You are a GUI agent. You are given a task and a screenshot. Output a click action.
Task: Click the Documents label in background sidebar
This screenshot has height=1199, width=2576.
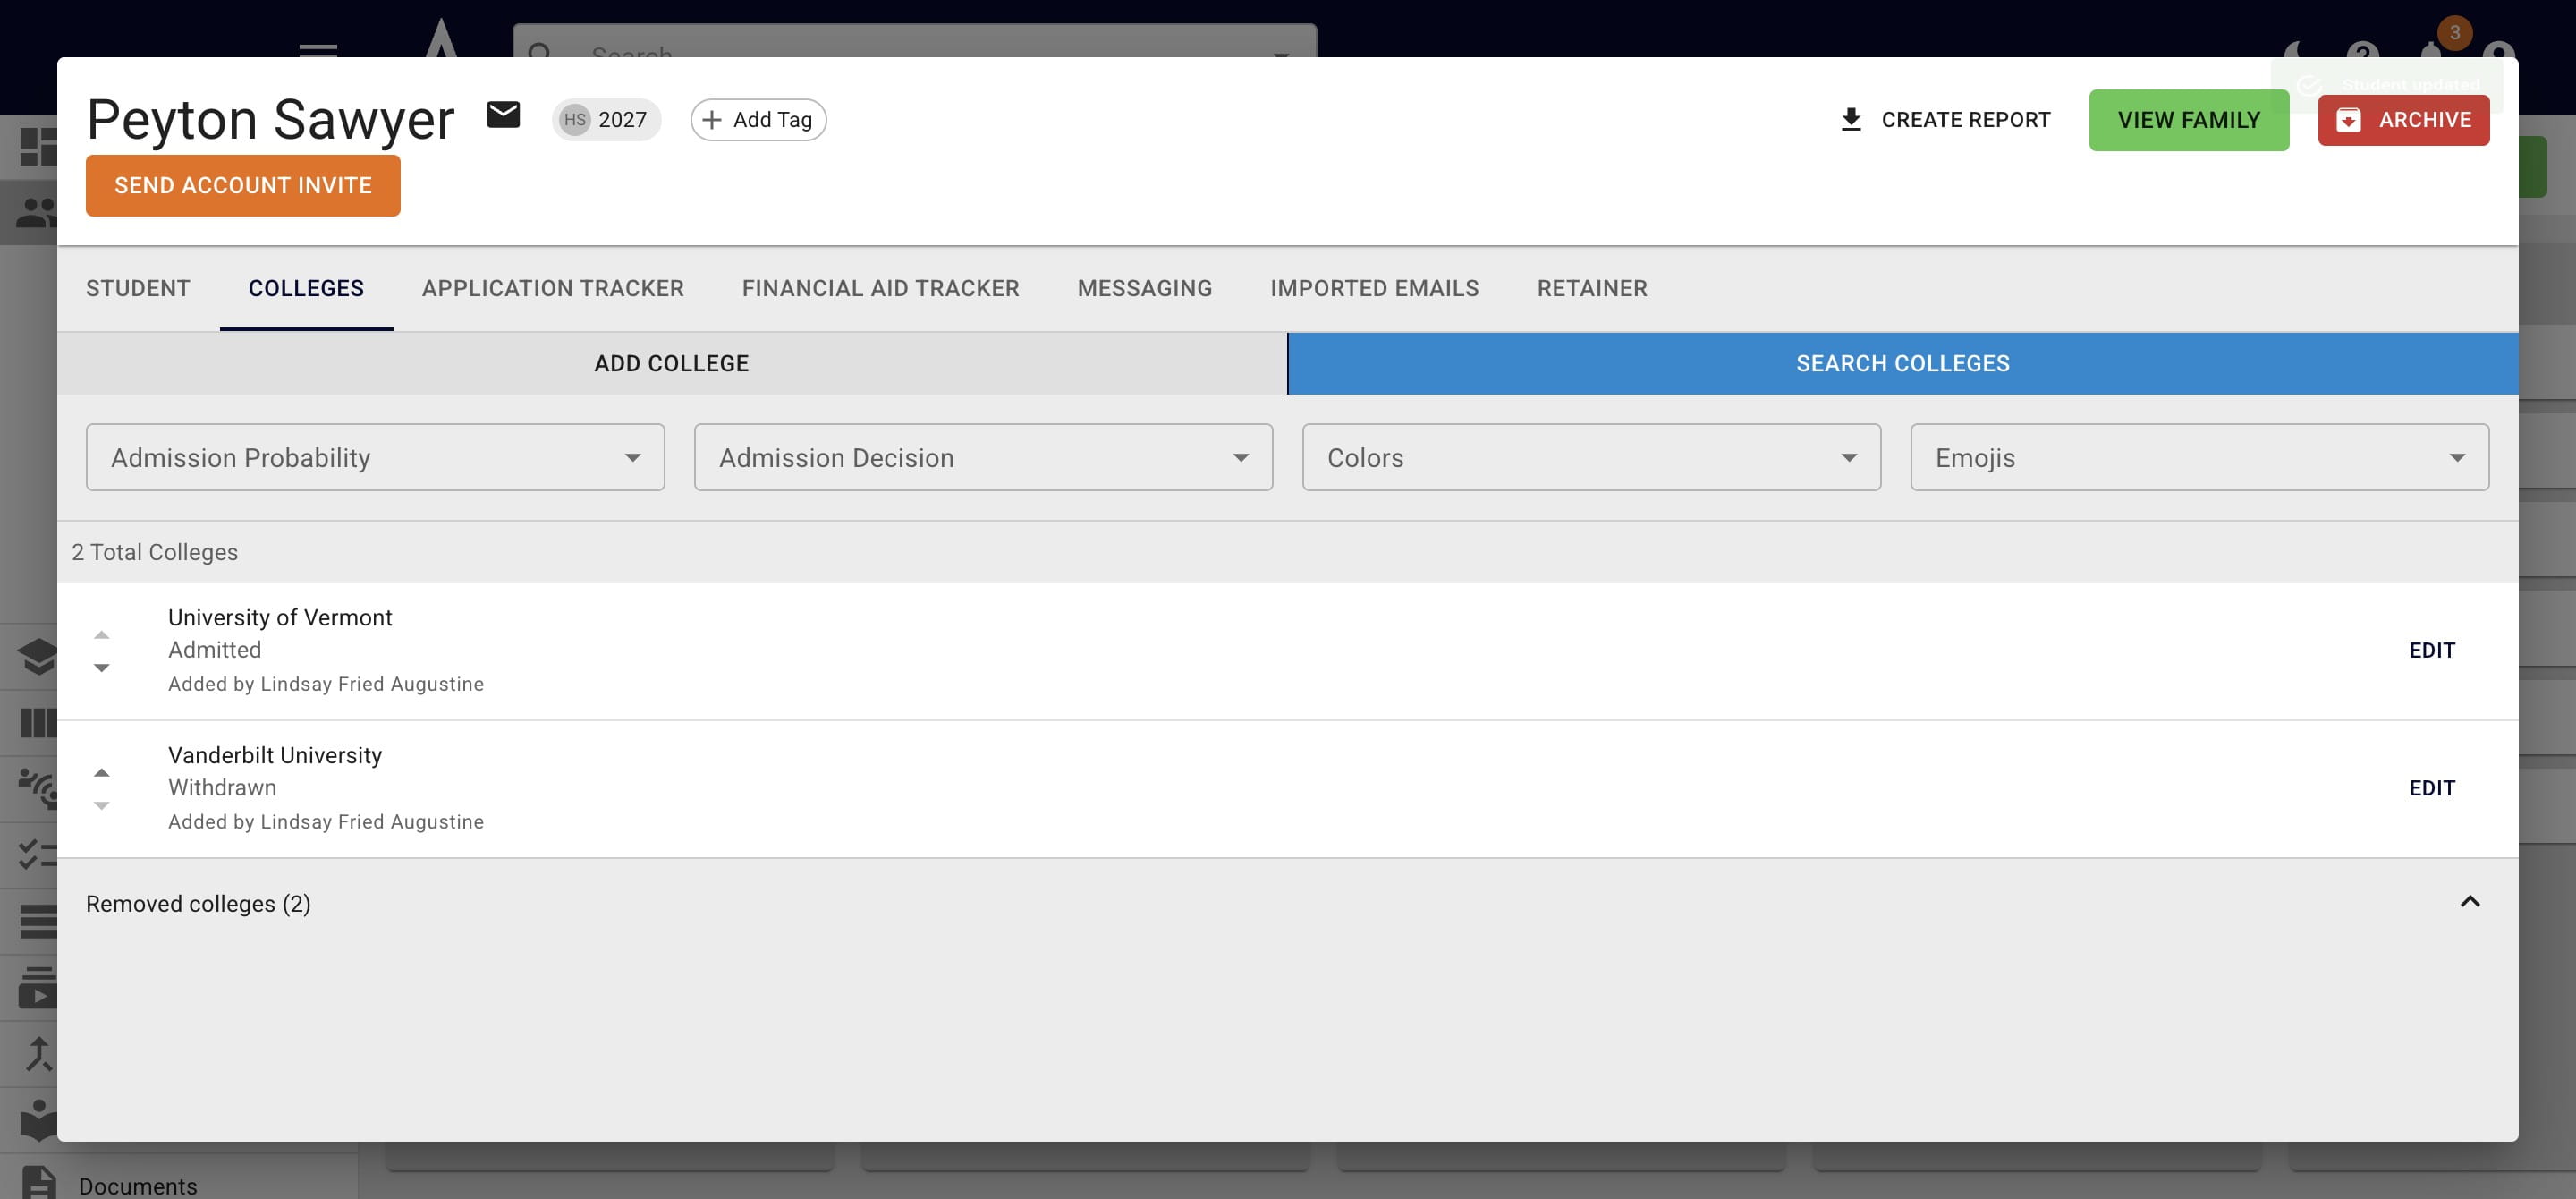(x=138, y=1186)
